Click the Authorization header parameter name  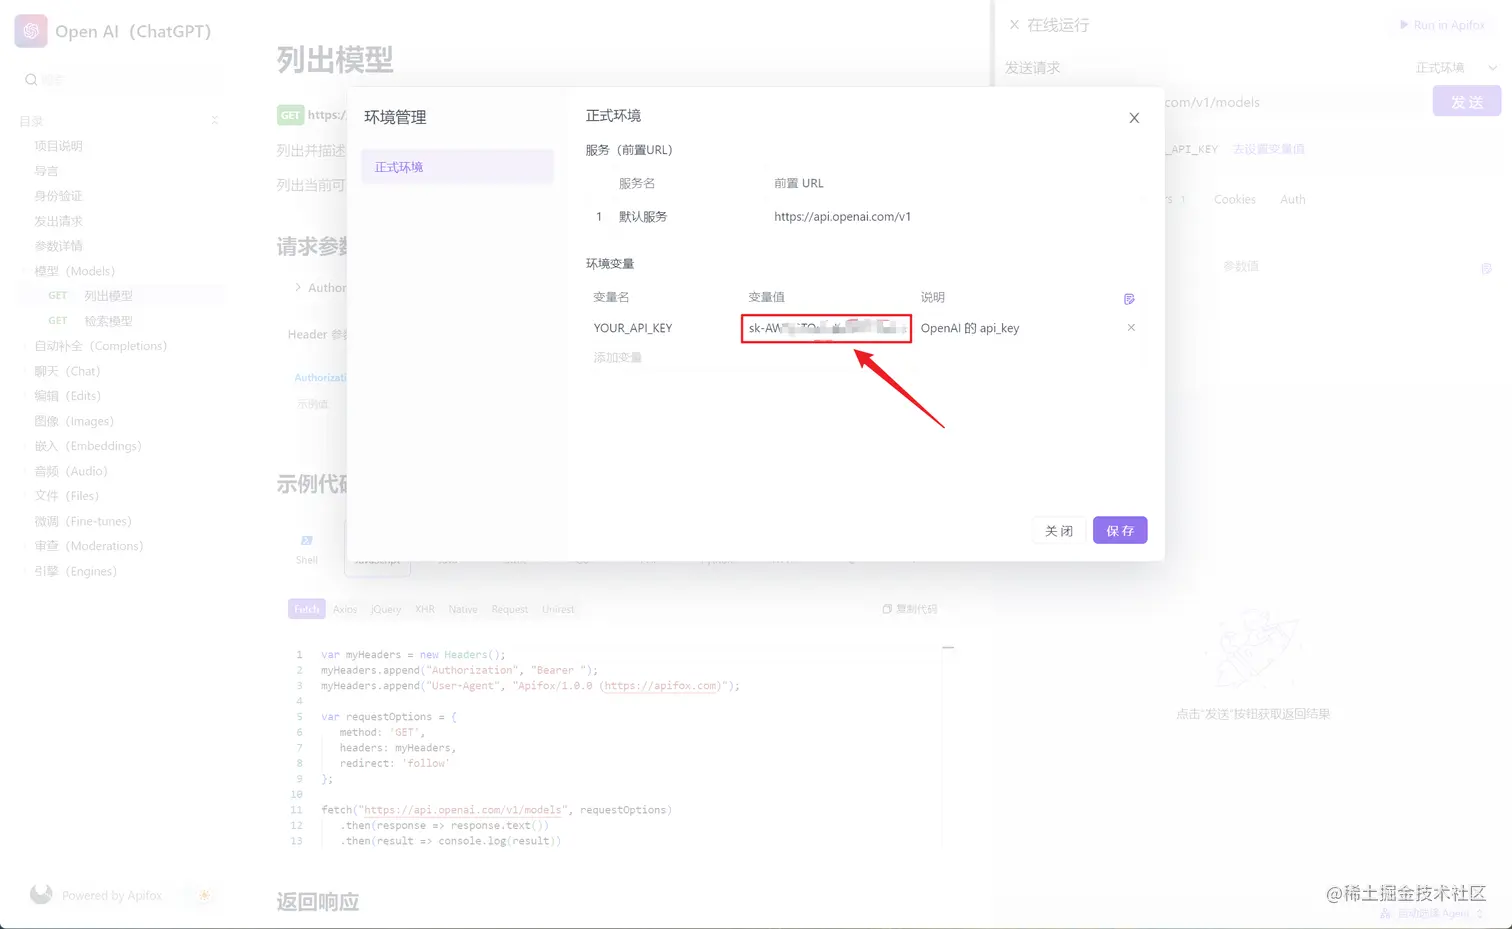tap(320, 378)
